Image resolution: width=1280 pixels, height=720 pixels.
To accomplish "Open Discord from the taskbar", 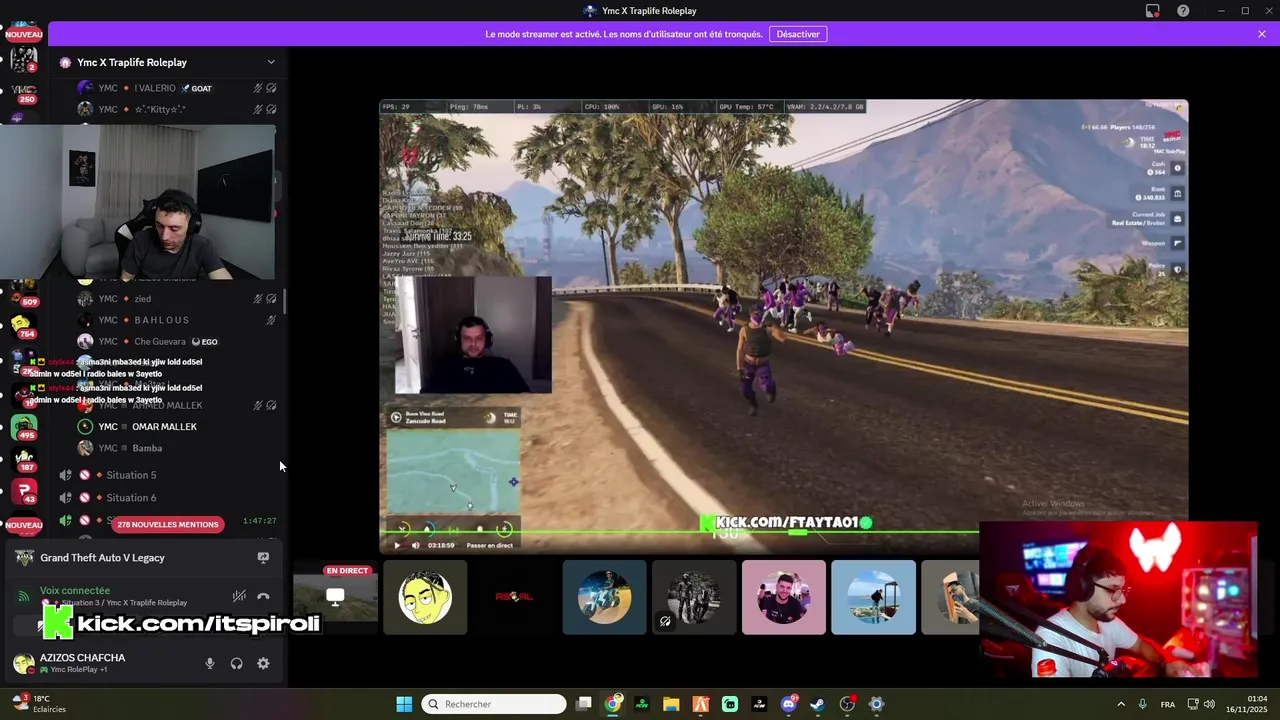I will 789,704.
